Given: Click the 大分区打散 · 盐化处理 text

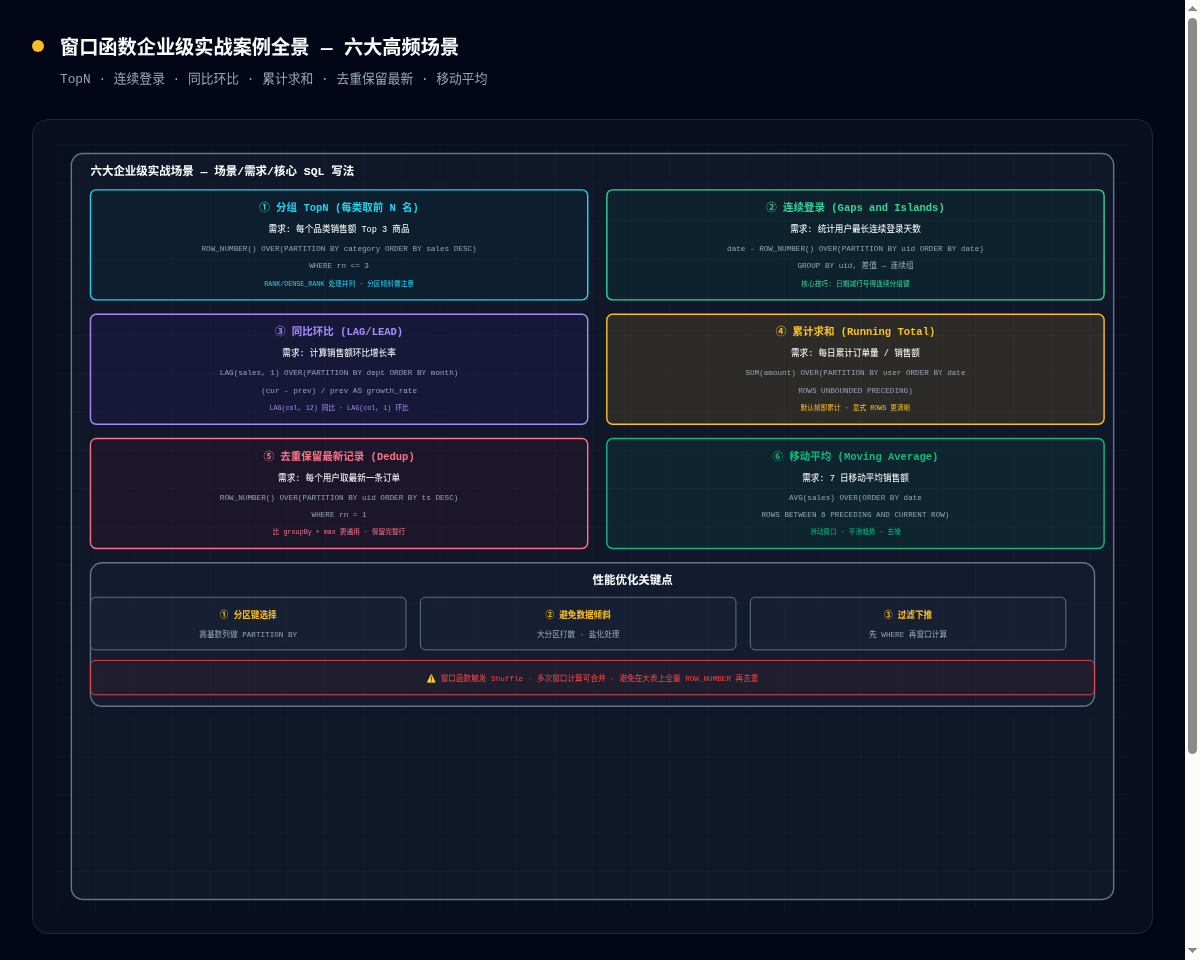Looking at the screenshot, I should point(578,634).
